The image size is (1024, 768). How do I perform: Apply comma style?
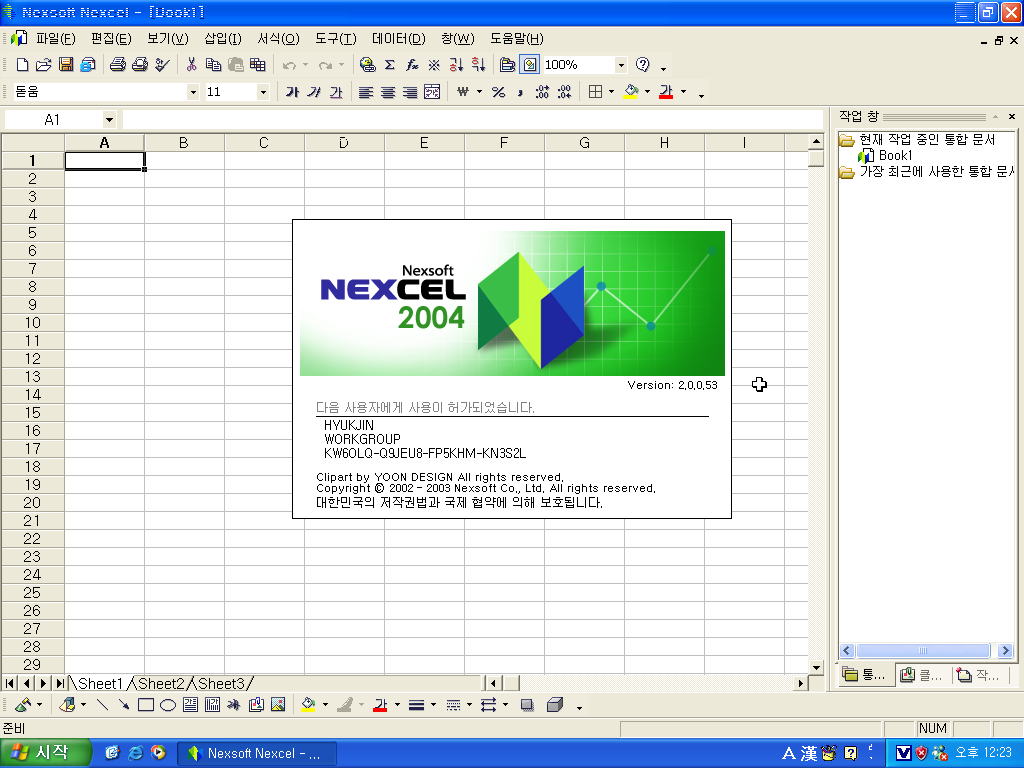pyautogui.click(x=520, y=92)
